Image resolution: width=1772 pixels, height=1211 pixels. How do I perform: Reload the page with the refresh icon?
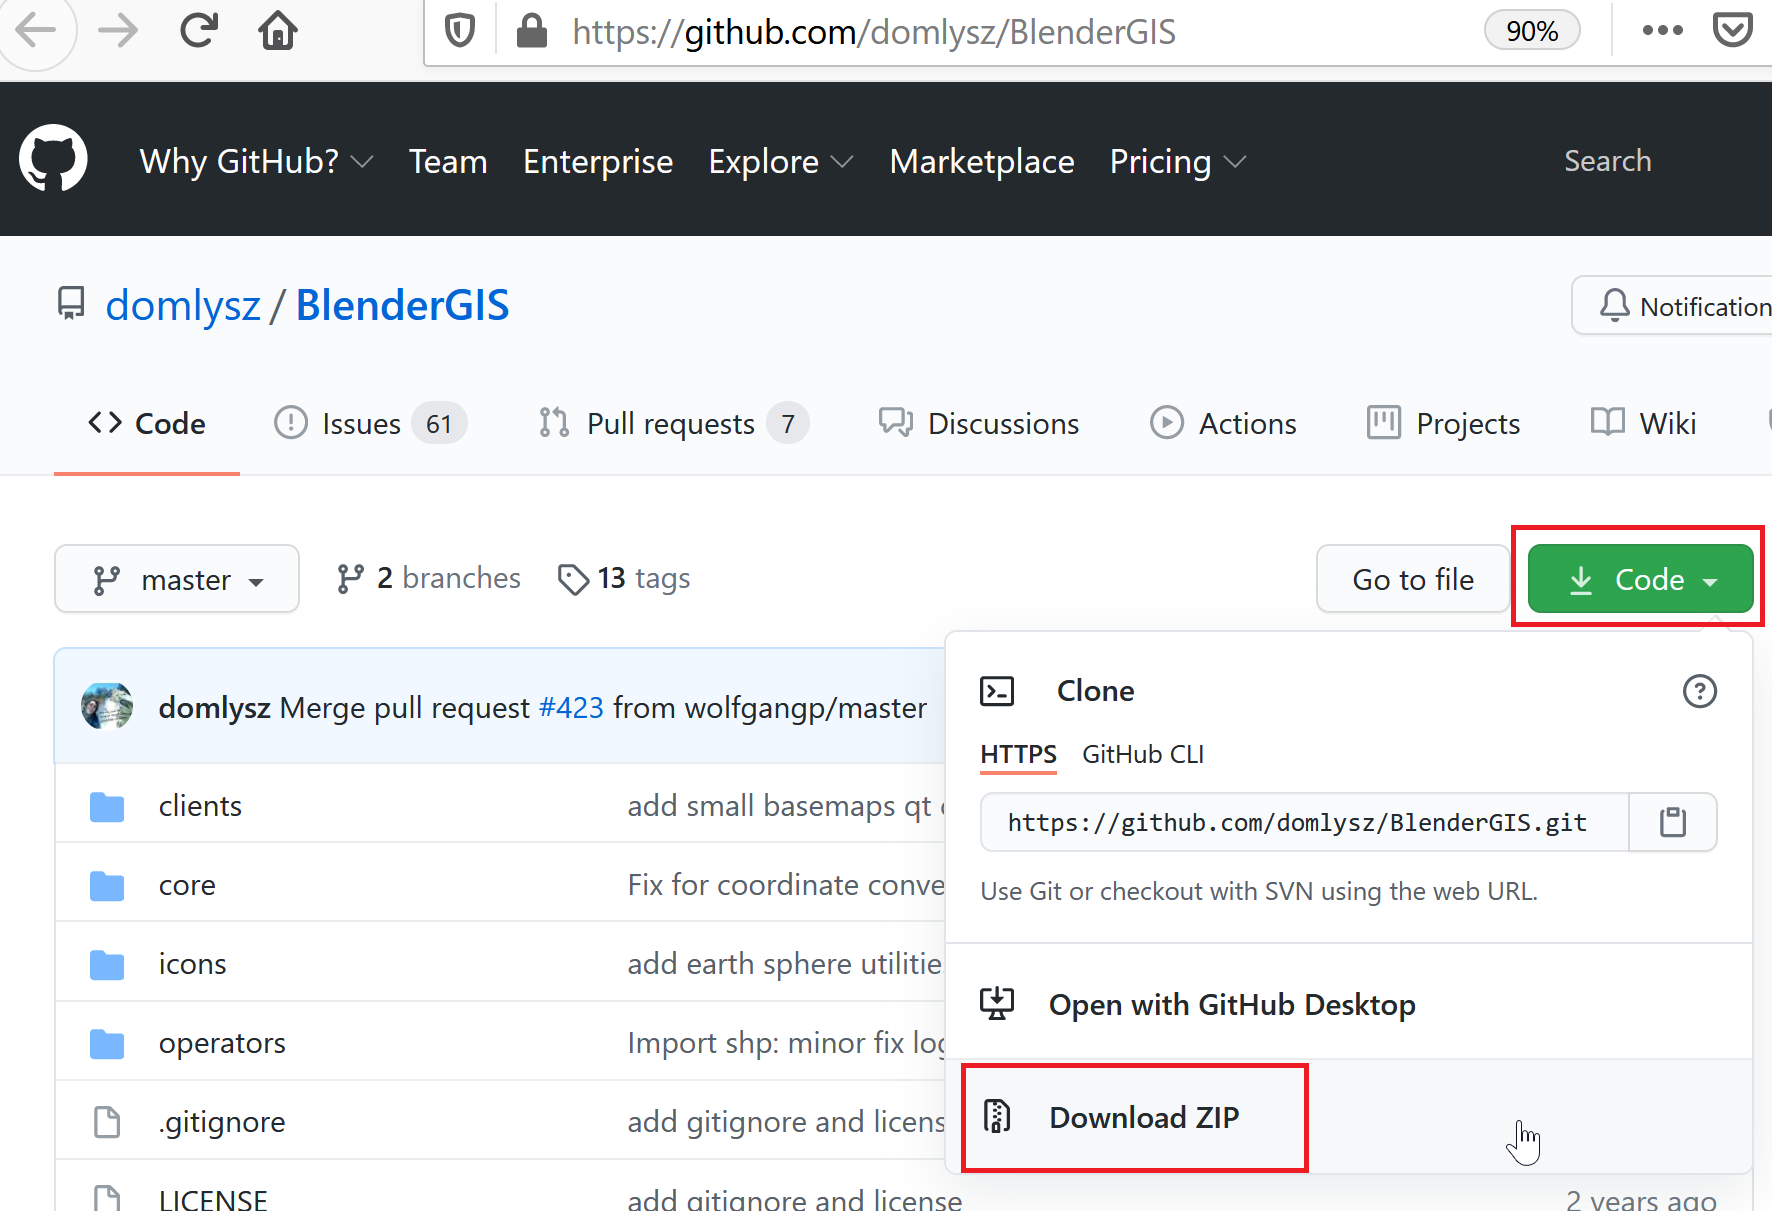[x=198, y=31]
